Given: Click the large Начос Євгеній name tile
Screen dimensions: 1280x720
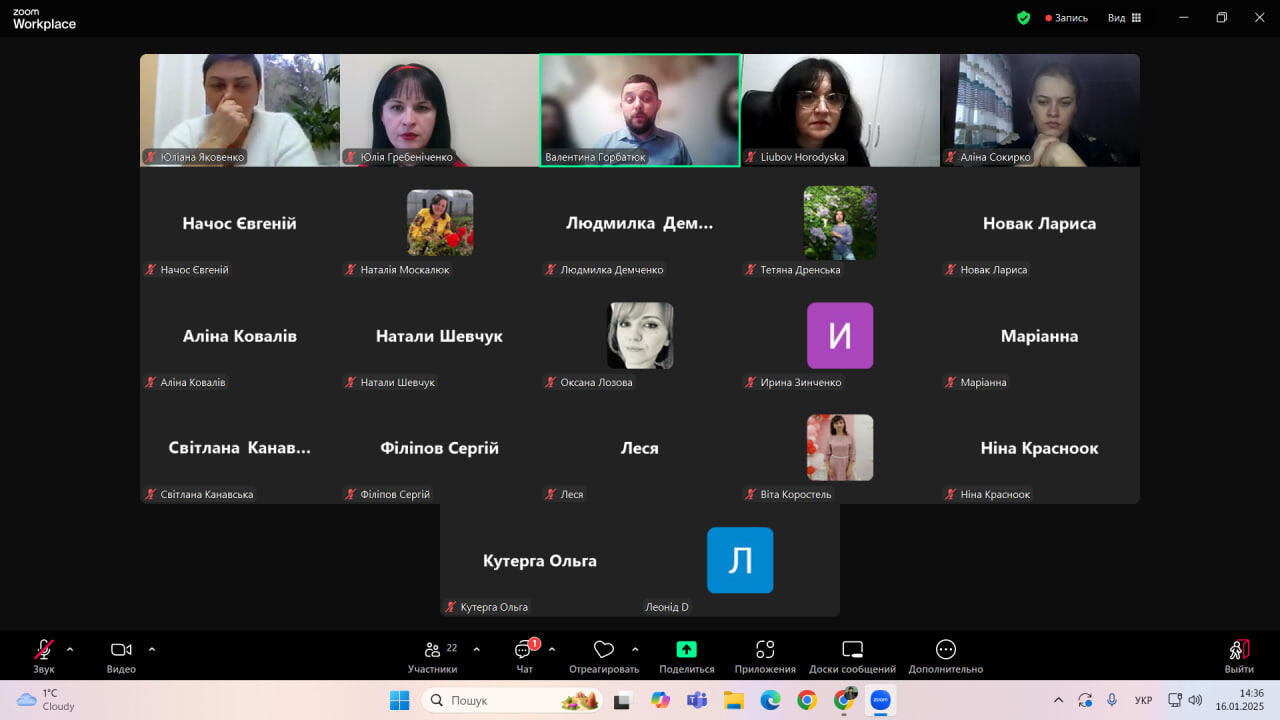Looking at the screenshot, I should click(239, 224).
